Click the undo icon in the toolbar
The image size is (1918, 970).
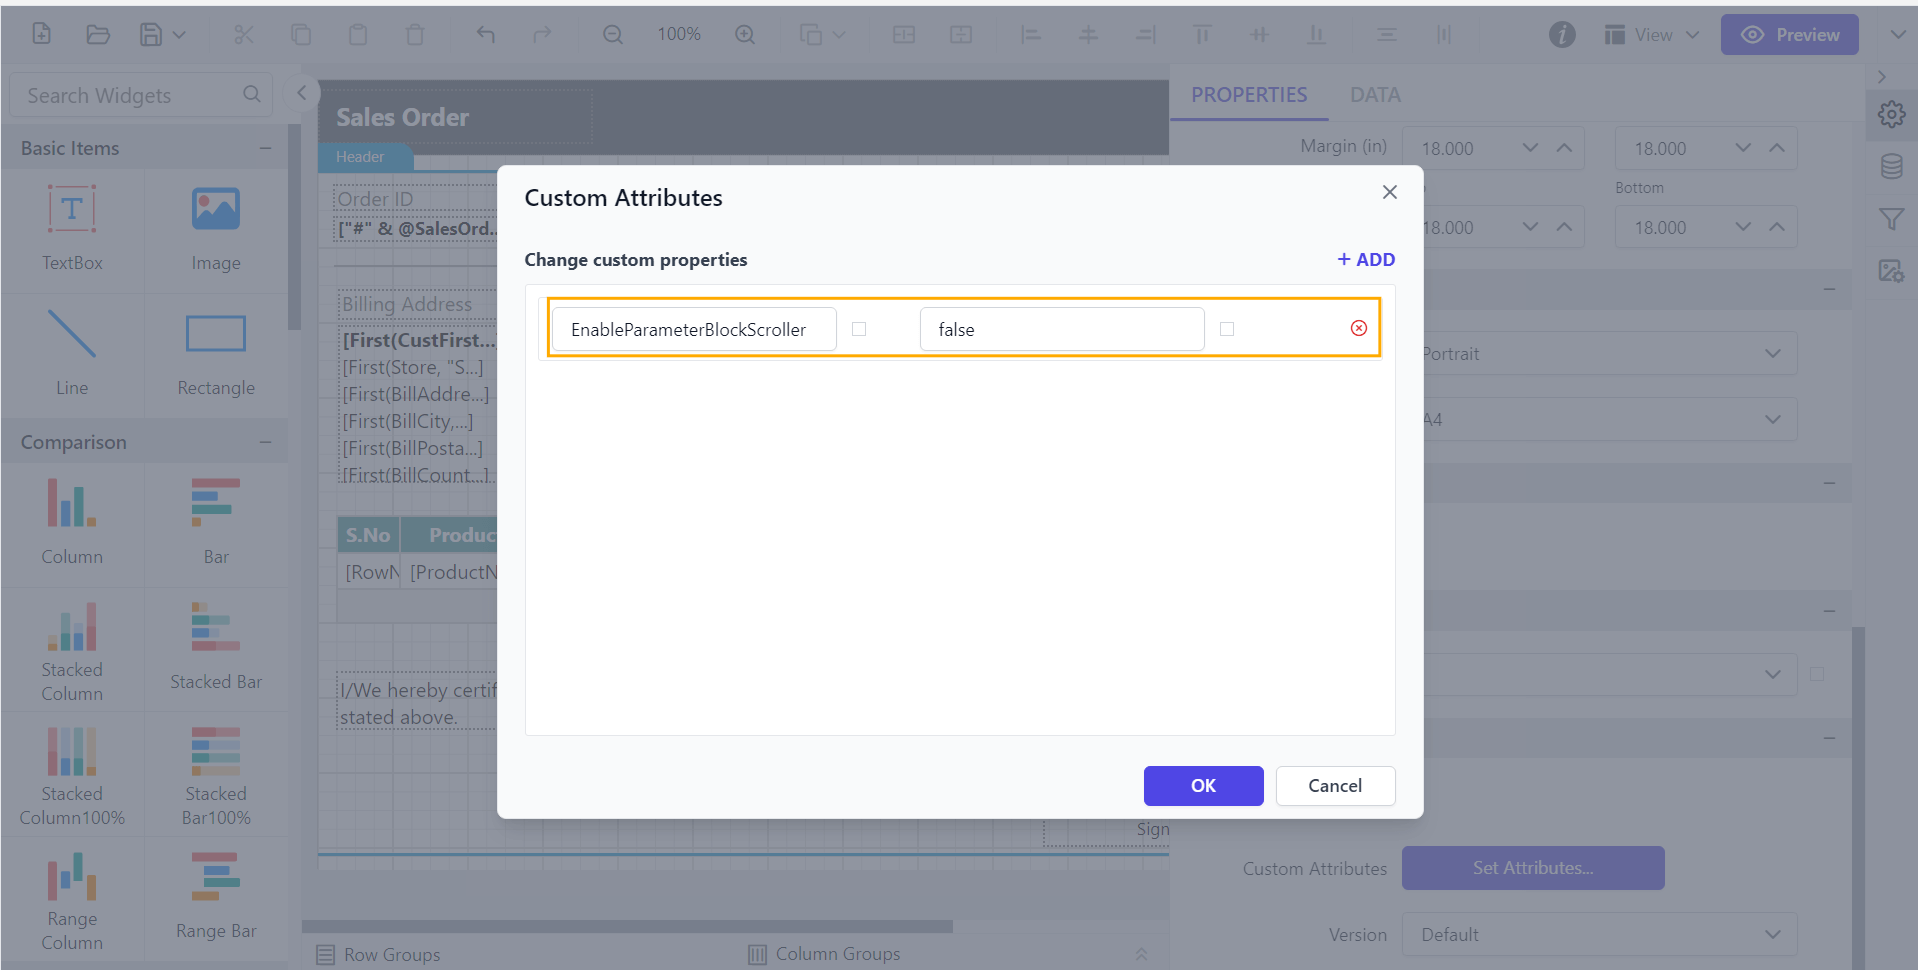tap(485, 33)
